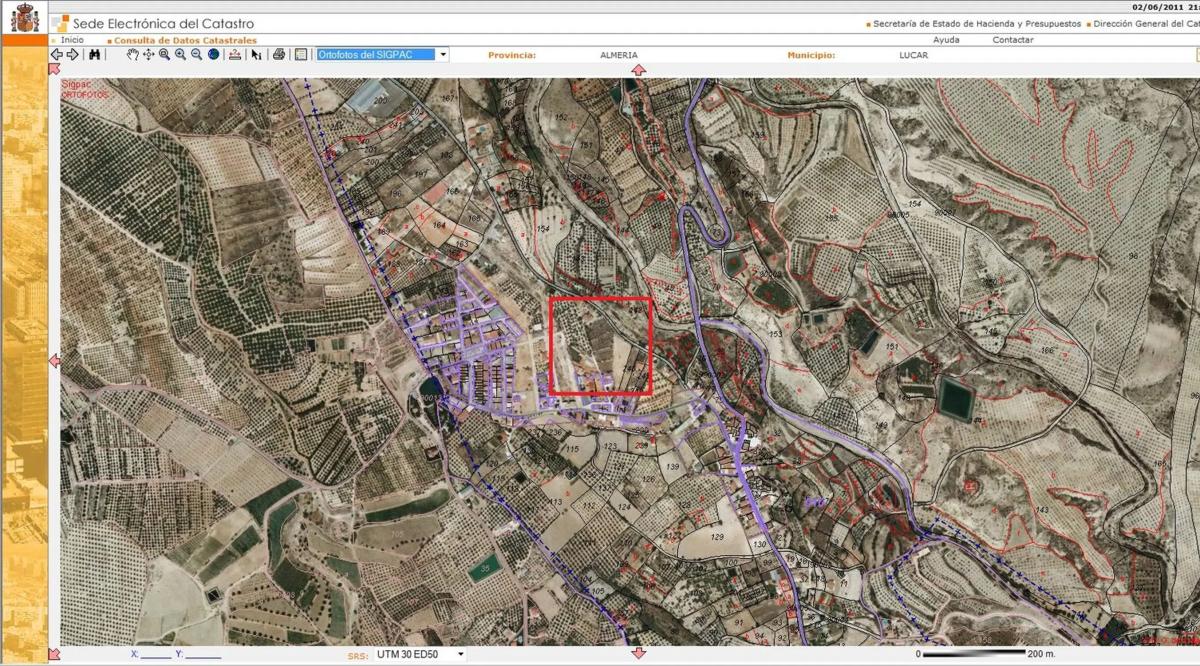1200x666 pixels.
Task: Pan map west with left edge arrow
Action: 55,361
